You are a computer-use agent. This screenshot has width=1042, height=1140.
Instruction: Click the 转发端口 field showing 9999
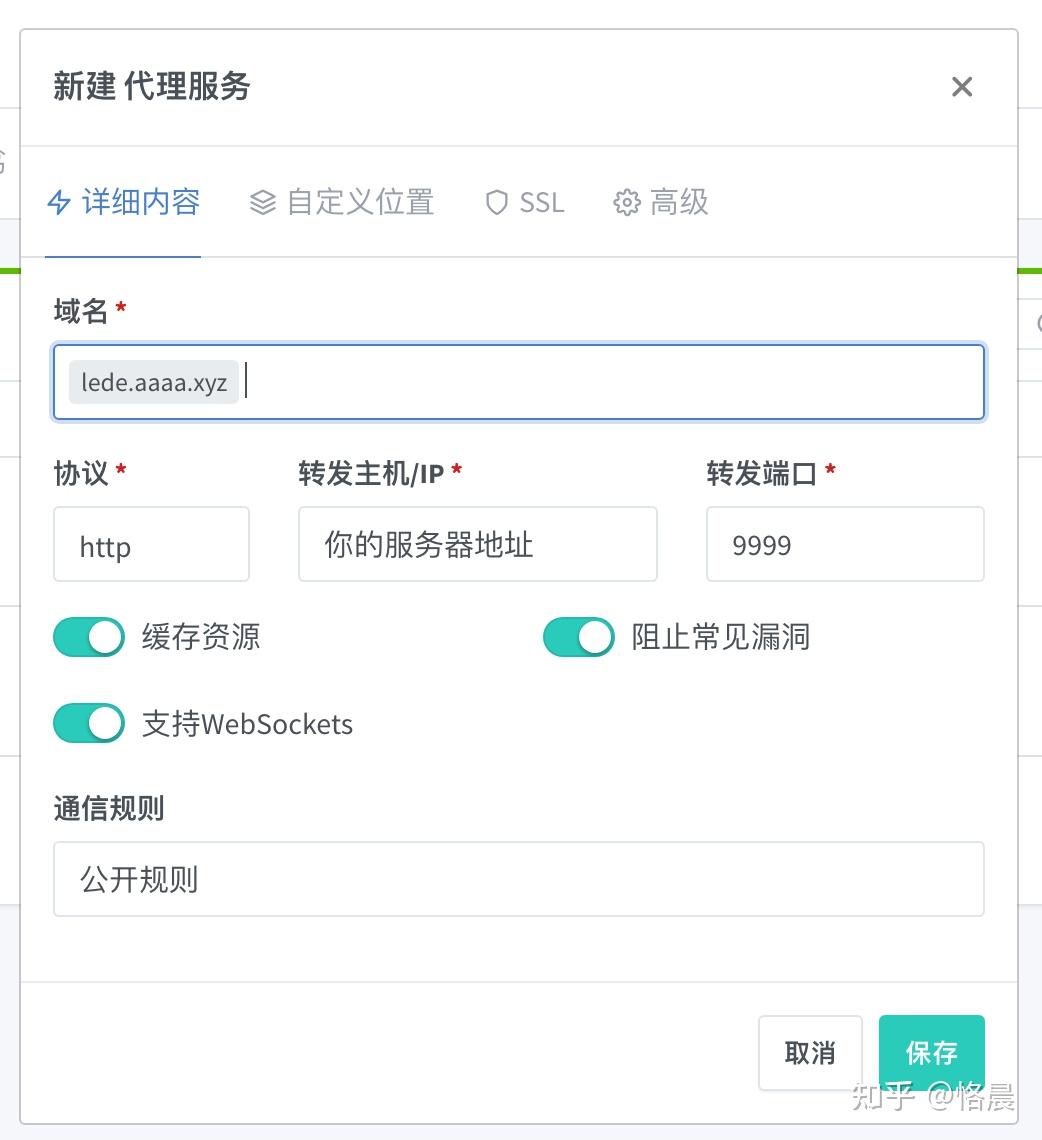(844, 544)
